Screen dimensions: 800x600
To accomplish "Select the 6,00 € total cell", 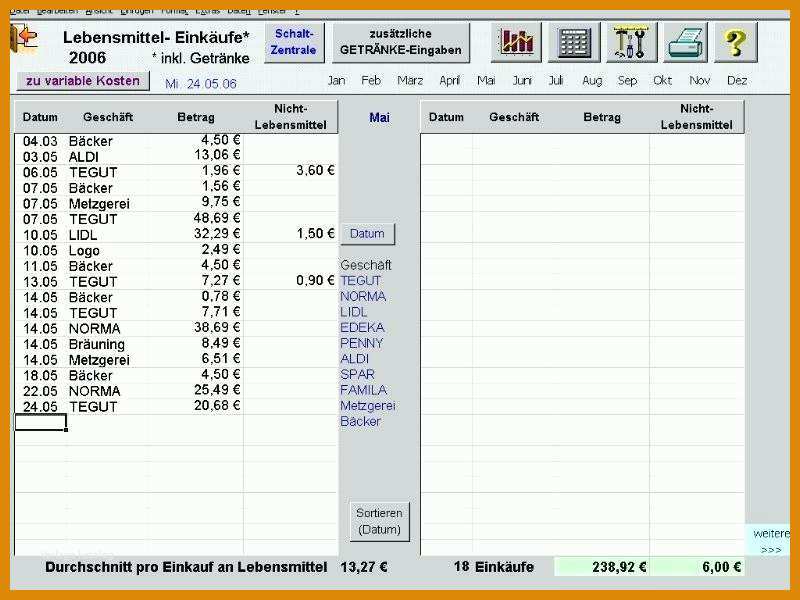I will [697, 567].
